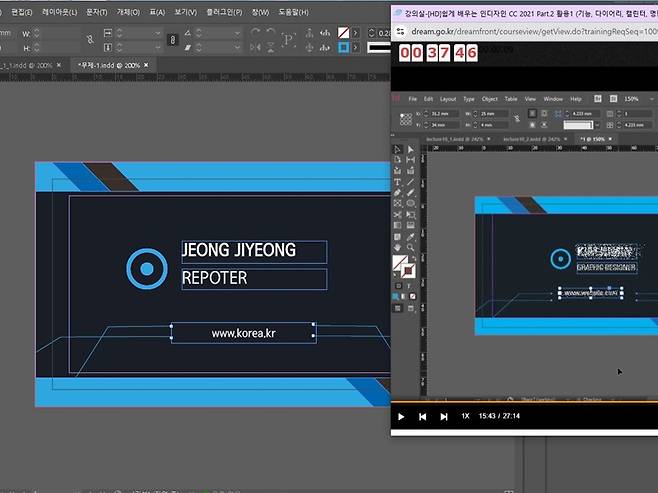Click the fill none swatch in control bar
The height and width of the screenshot is (493, 658).
(x=344, y=33)
